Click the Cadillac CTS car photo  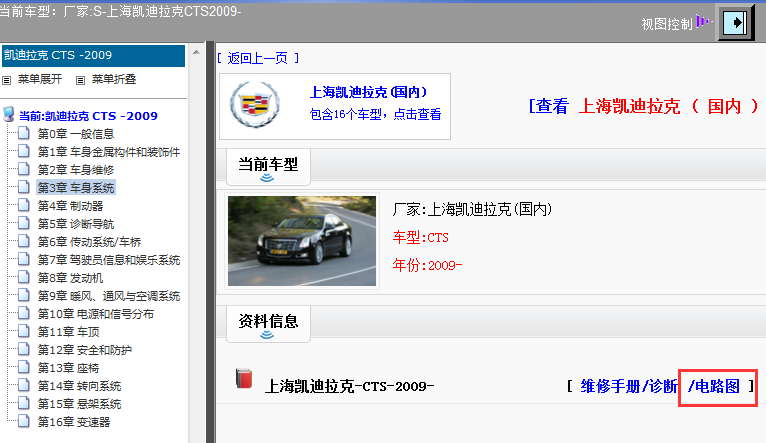(302, 241)
